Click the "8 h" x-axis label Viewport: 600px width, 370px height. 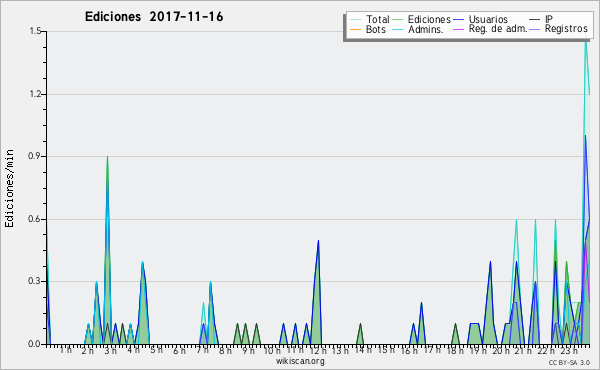[225, 351]
